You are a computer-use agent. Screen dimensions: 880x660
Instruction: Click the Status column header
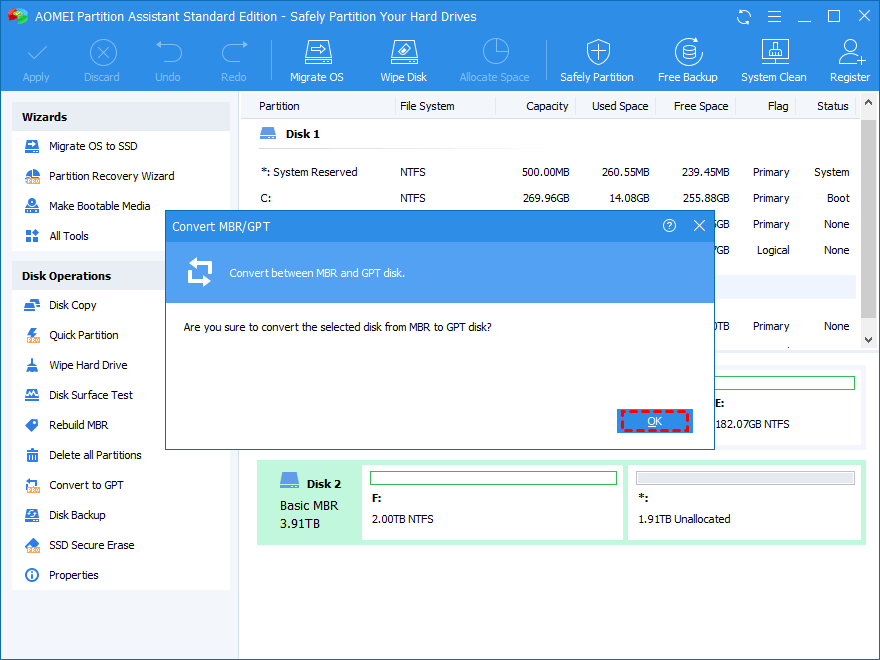click(832, 106)
